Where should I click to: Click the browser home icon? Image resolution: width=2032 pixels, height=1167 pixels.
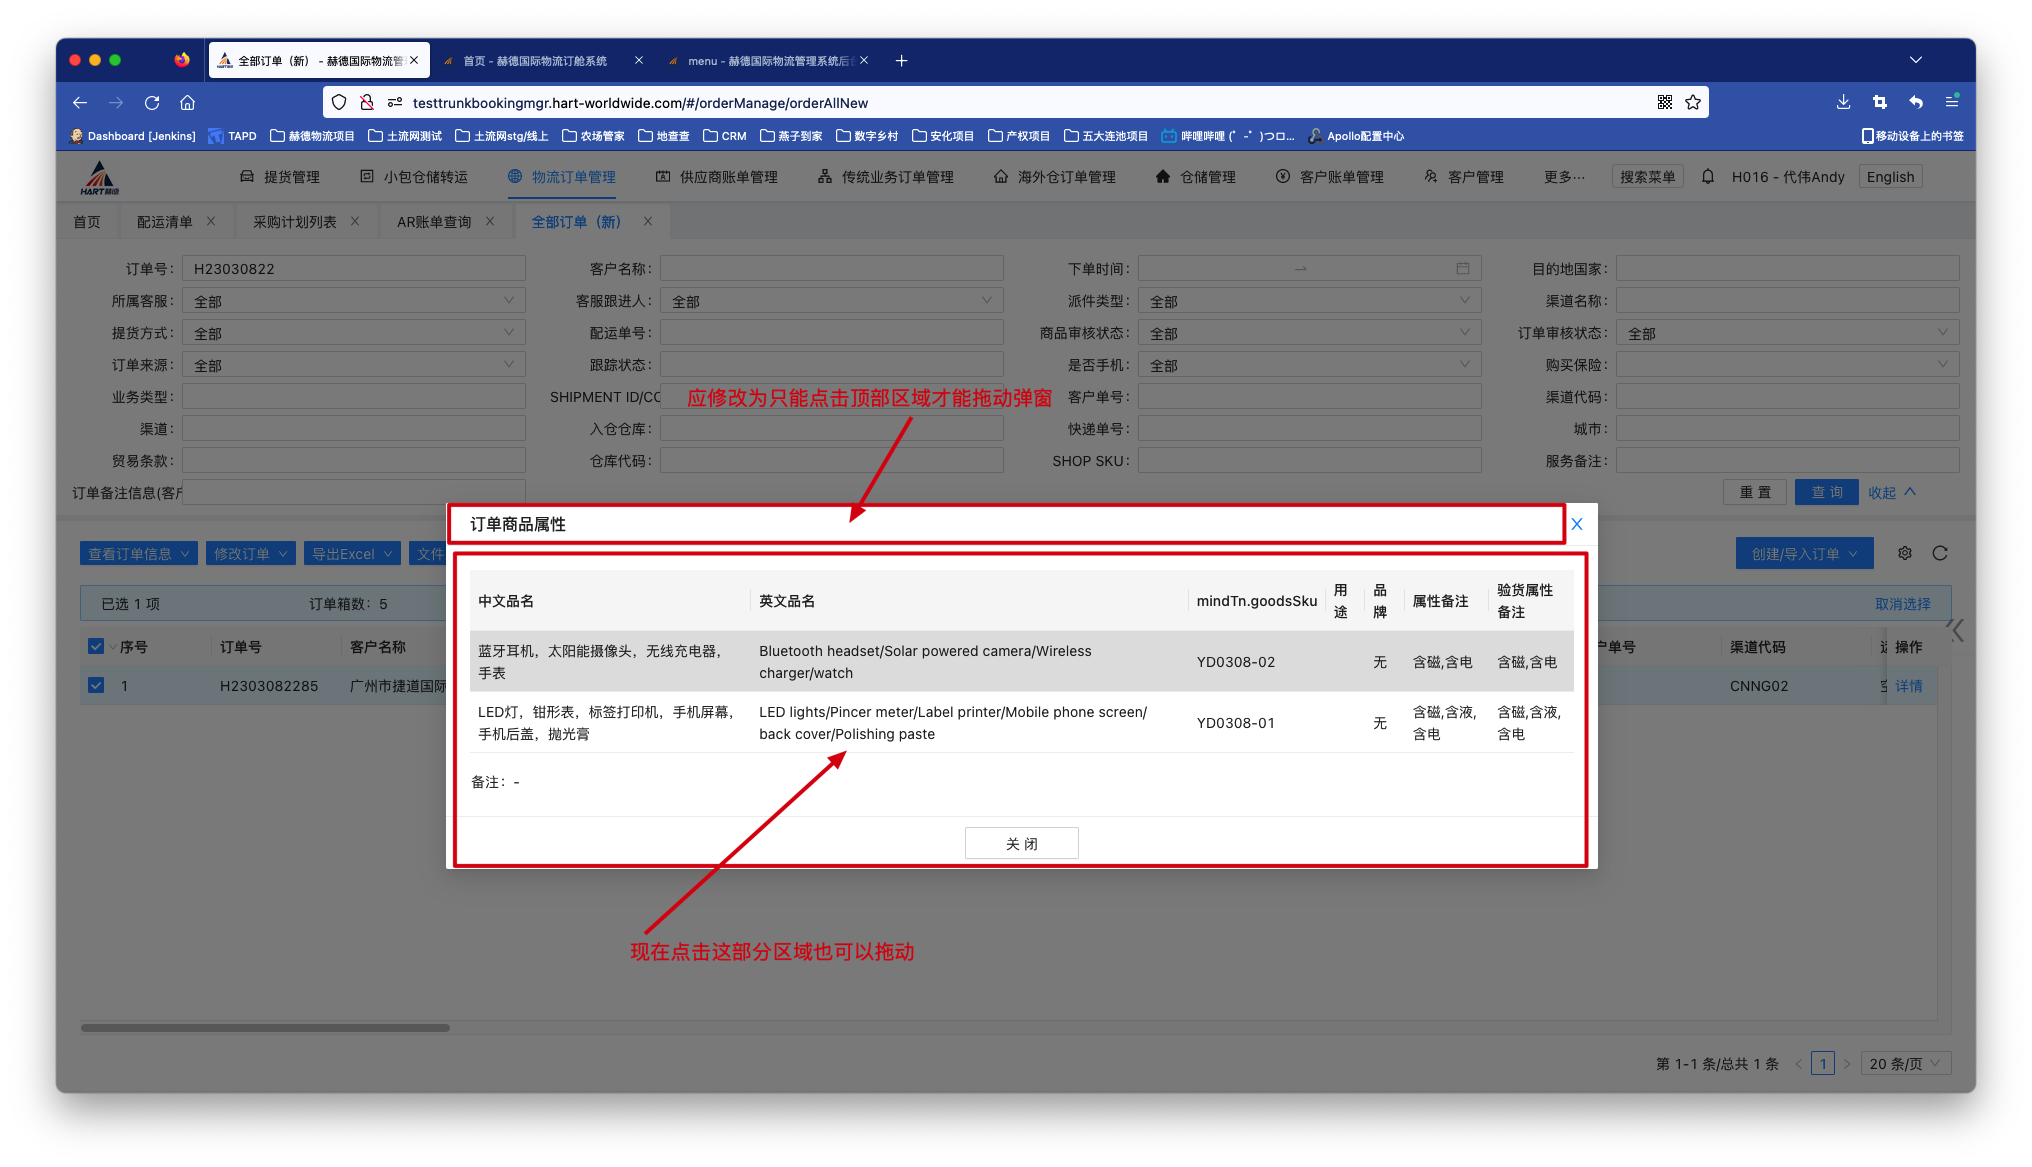[x=187, y=102]
